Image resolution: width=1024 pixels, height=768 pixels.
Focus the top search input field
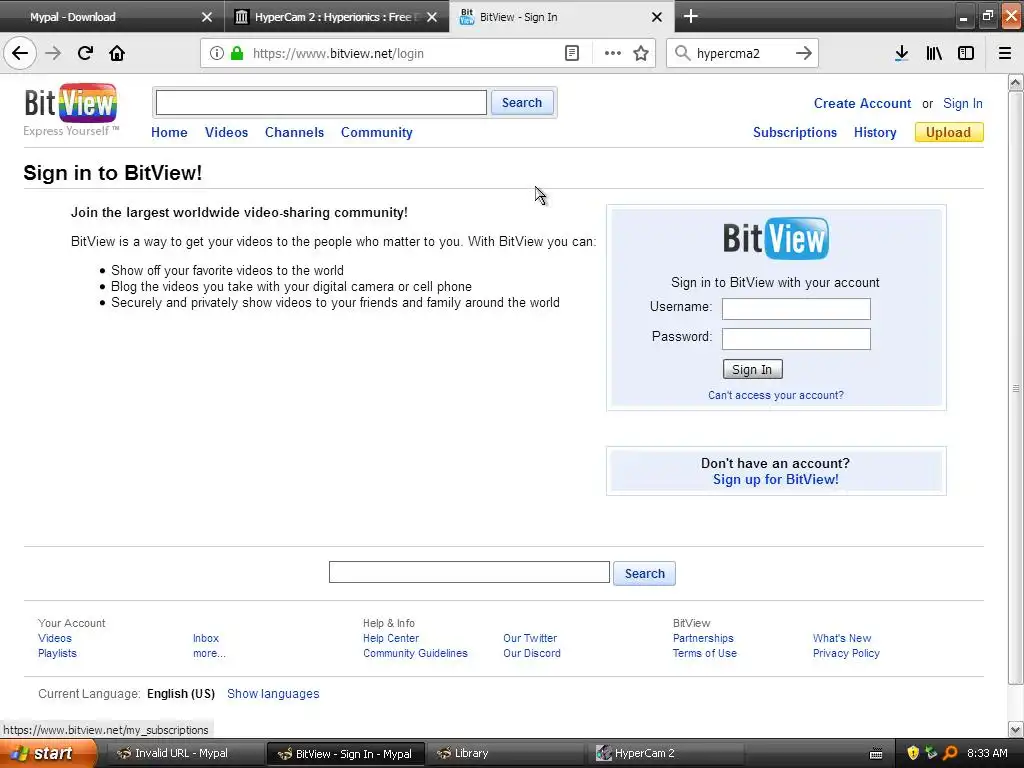[321, 103]
